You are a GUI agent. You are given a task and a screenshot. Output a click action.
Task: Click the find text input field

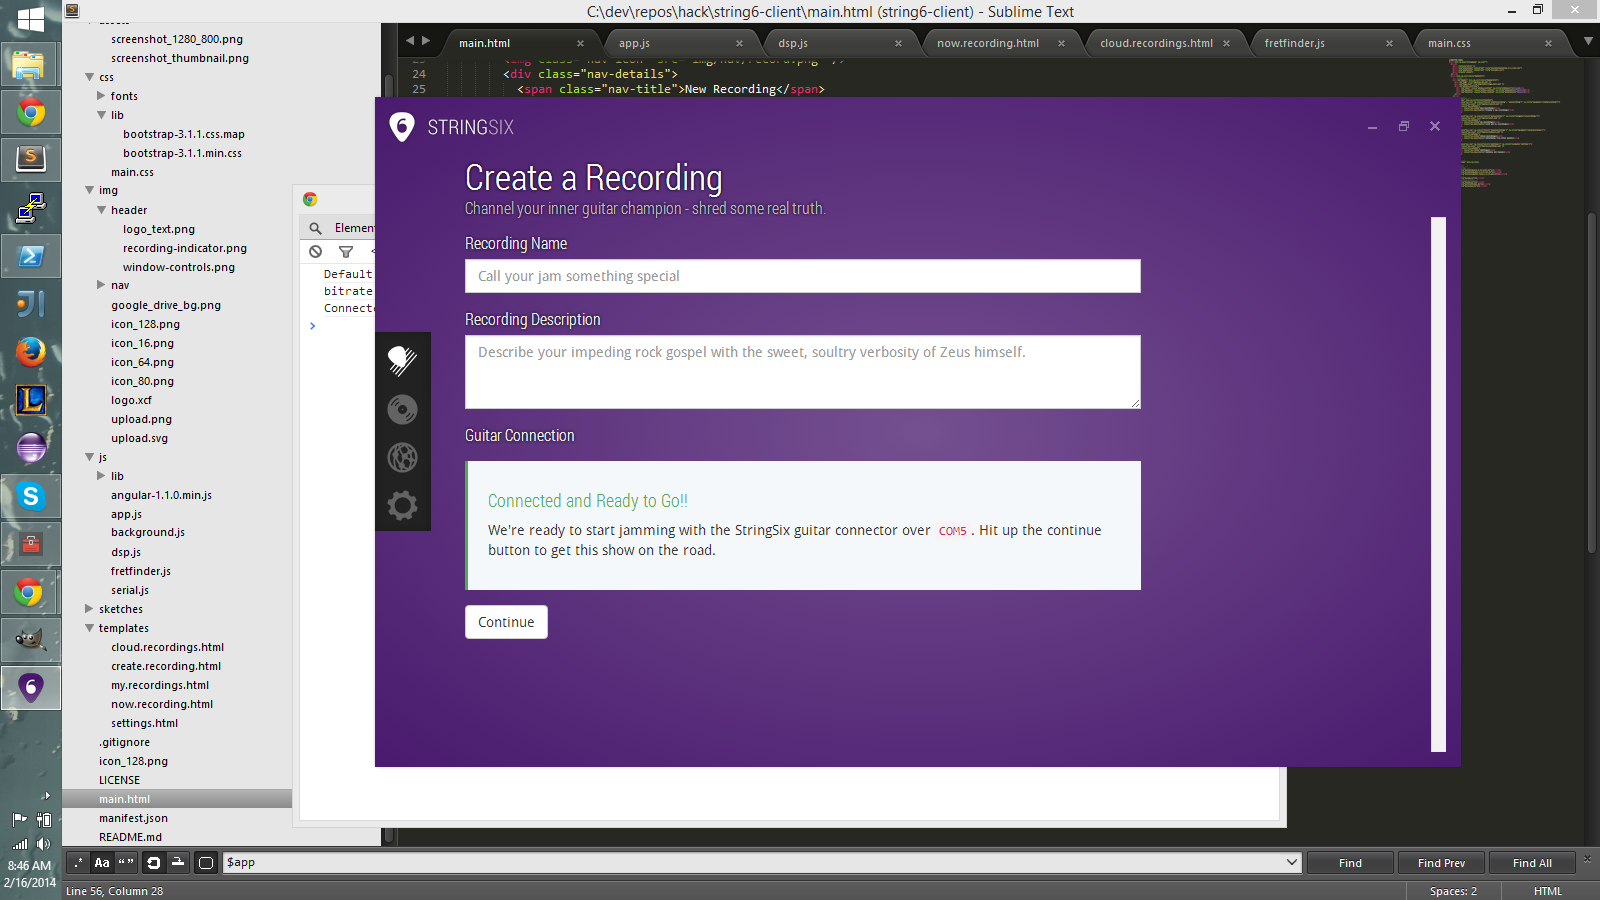pyautogui.click(x=754, y=862)
